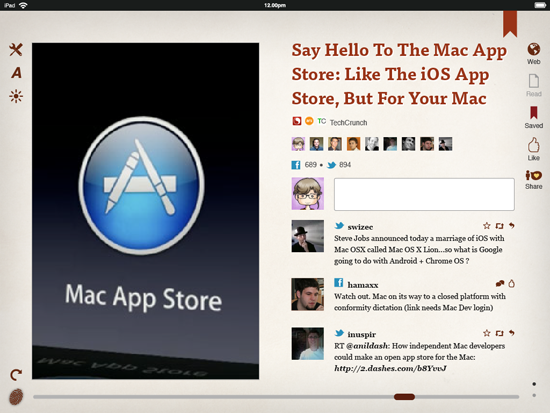Open the font style A icon

coord(16,73)
